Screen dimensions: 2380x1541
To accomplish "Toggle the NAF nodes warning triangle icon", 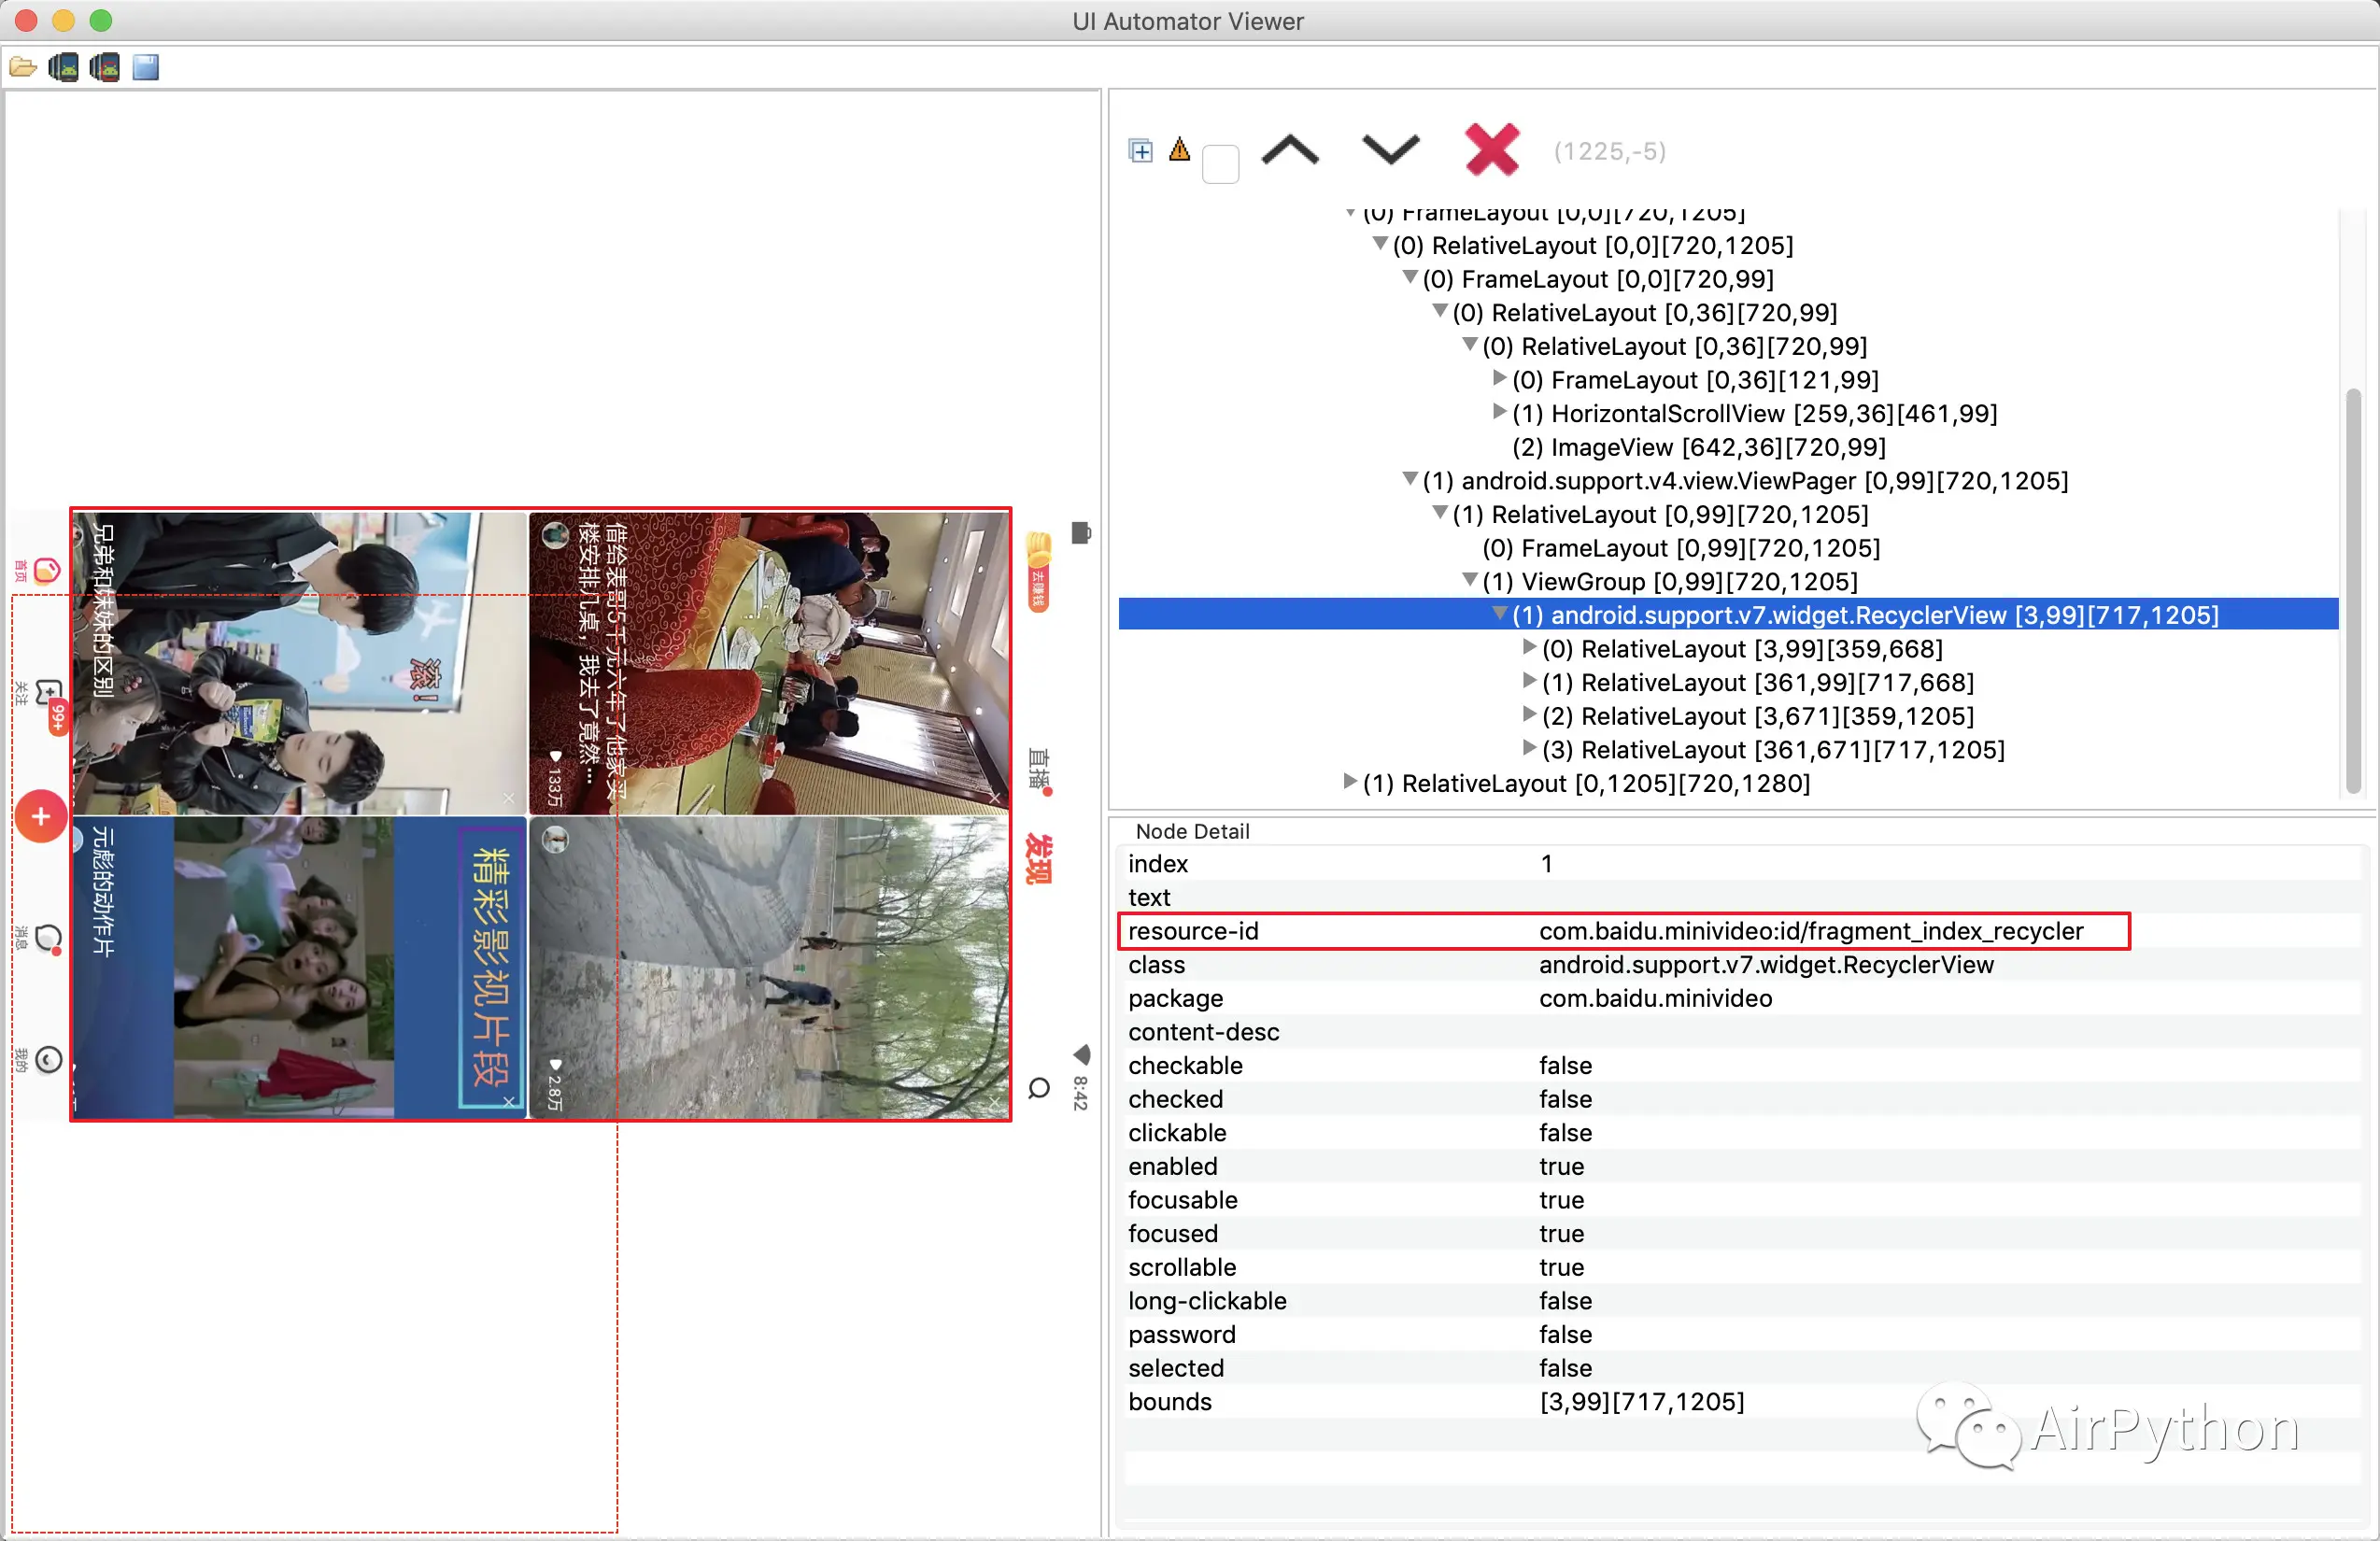I will pyautogui.click(x=1179, y=150).
